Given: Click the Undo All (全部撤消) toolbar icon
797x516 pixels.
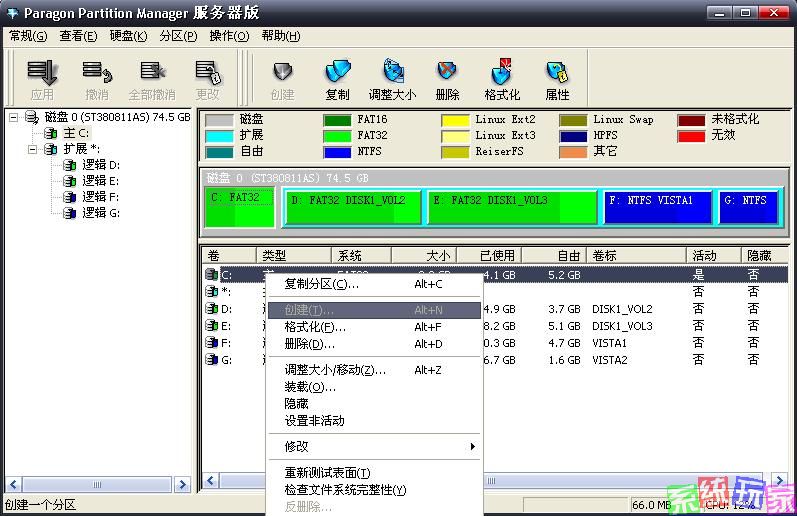Looking at the screenshot, I should (x=152, y=72).
